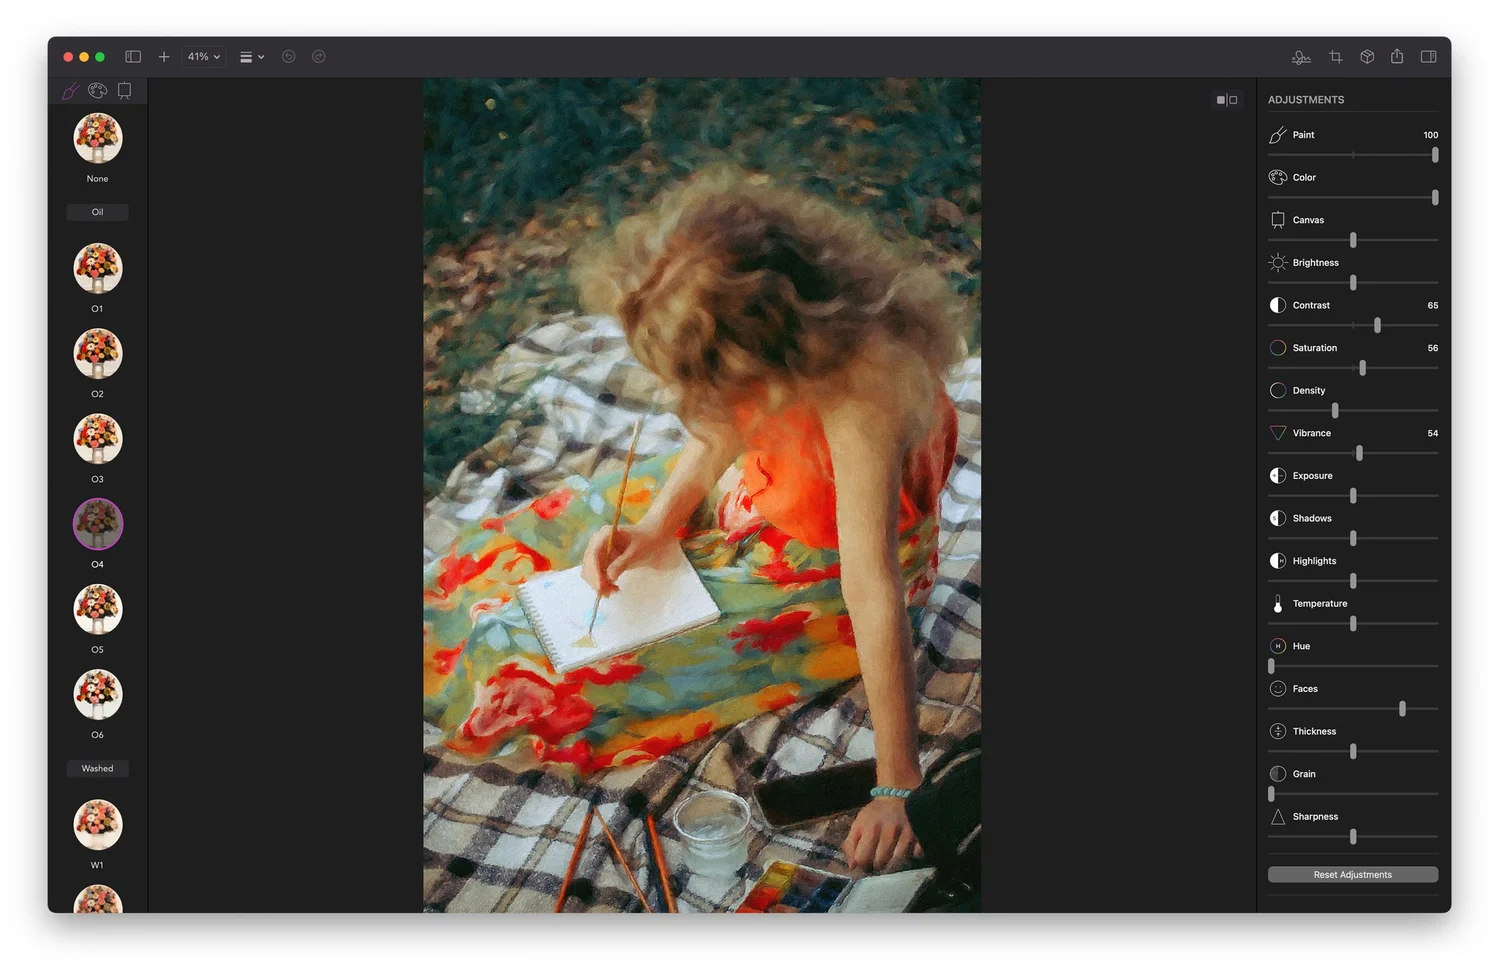The width and height of the screenshot is (1500, 975).
Task: Select the O6 preset thumbnail
Action: [97, 694]
